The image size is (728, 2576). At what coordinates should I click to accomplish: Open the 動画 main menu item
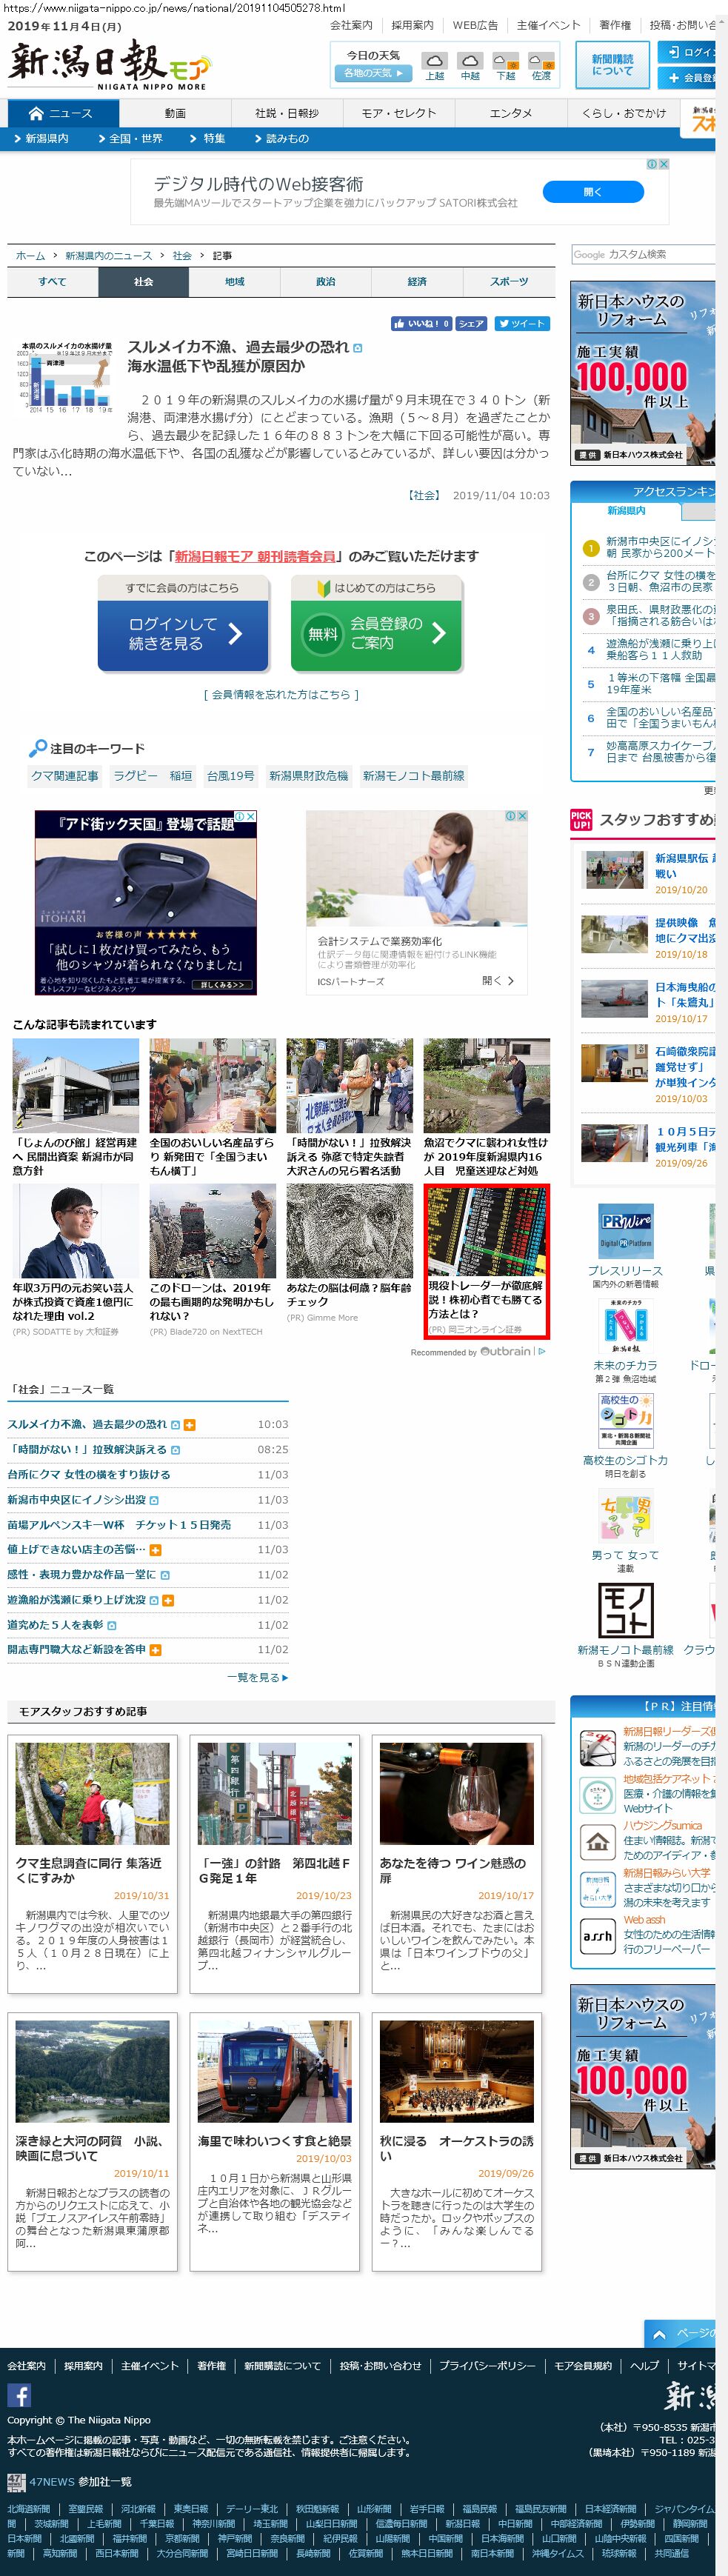(175, 113)
